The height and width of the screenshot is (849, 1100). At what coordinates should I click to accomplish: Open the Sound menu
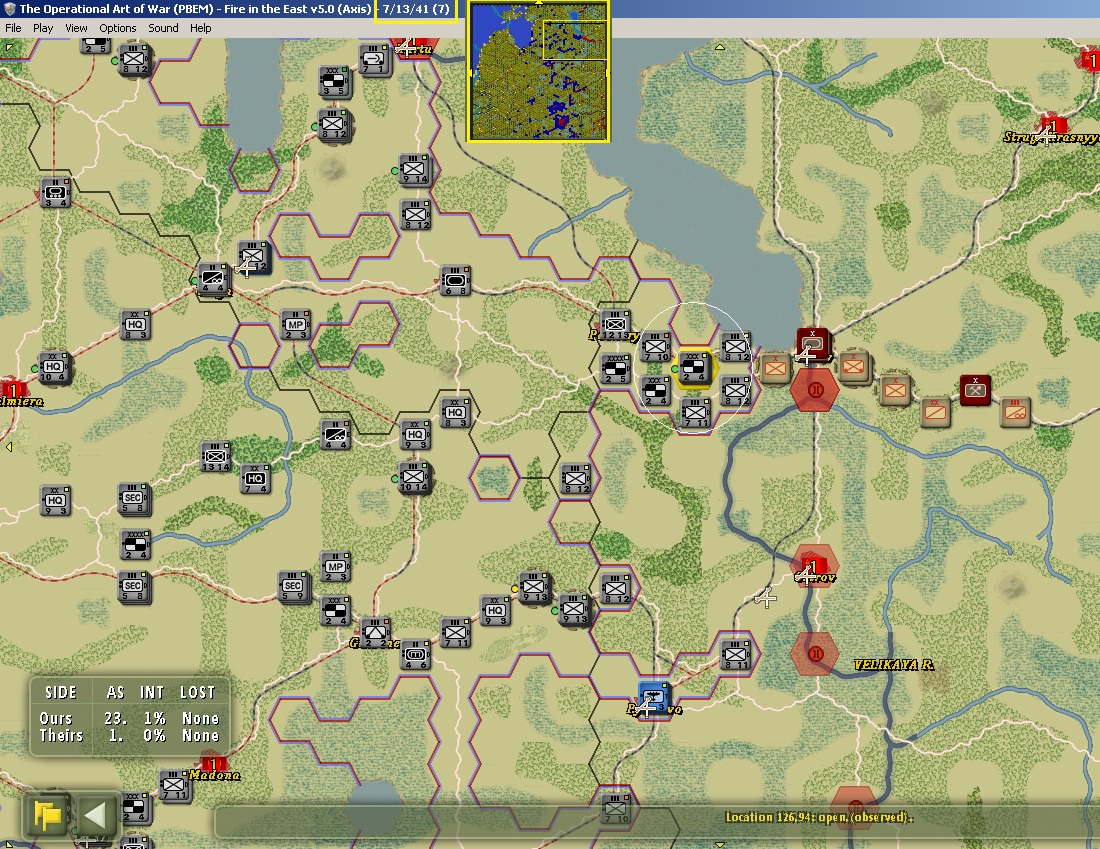tap(163, 28)
